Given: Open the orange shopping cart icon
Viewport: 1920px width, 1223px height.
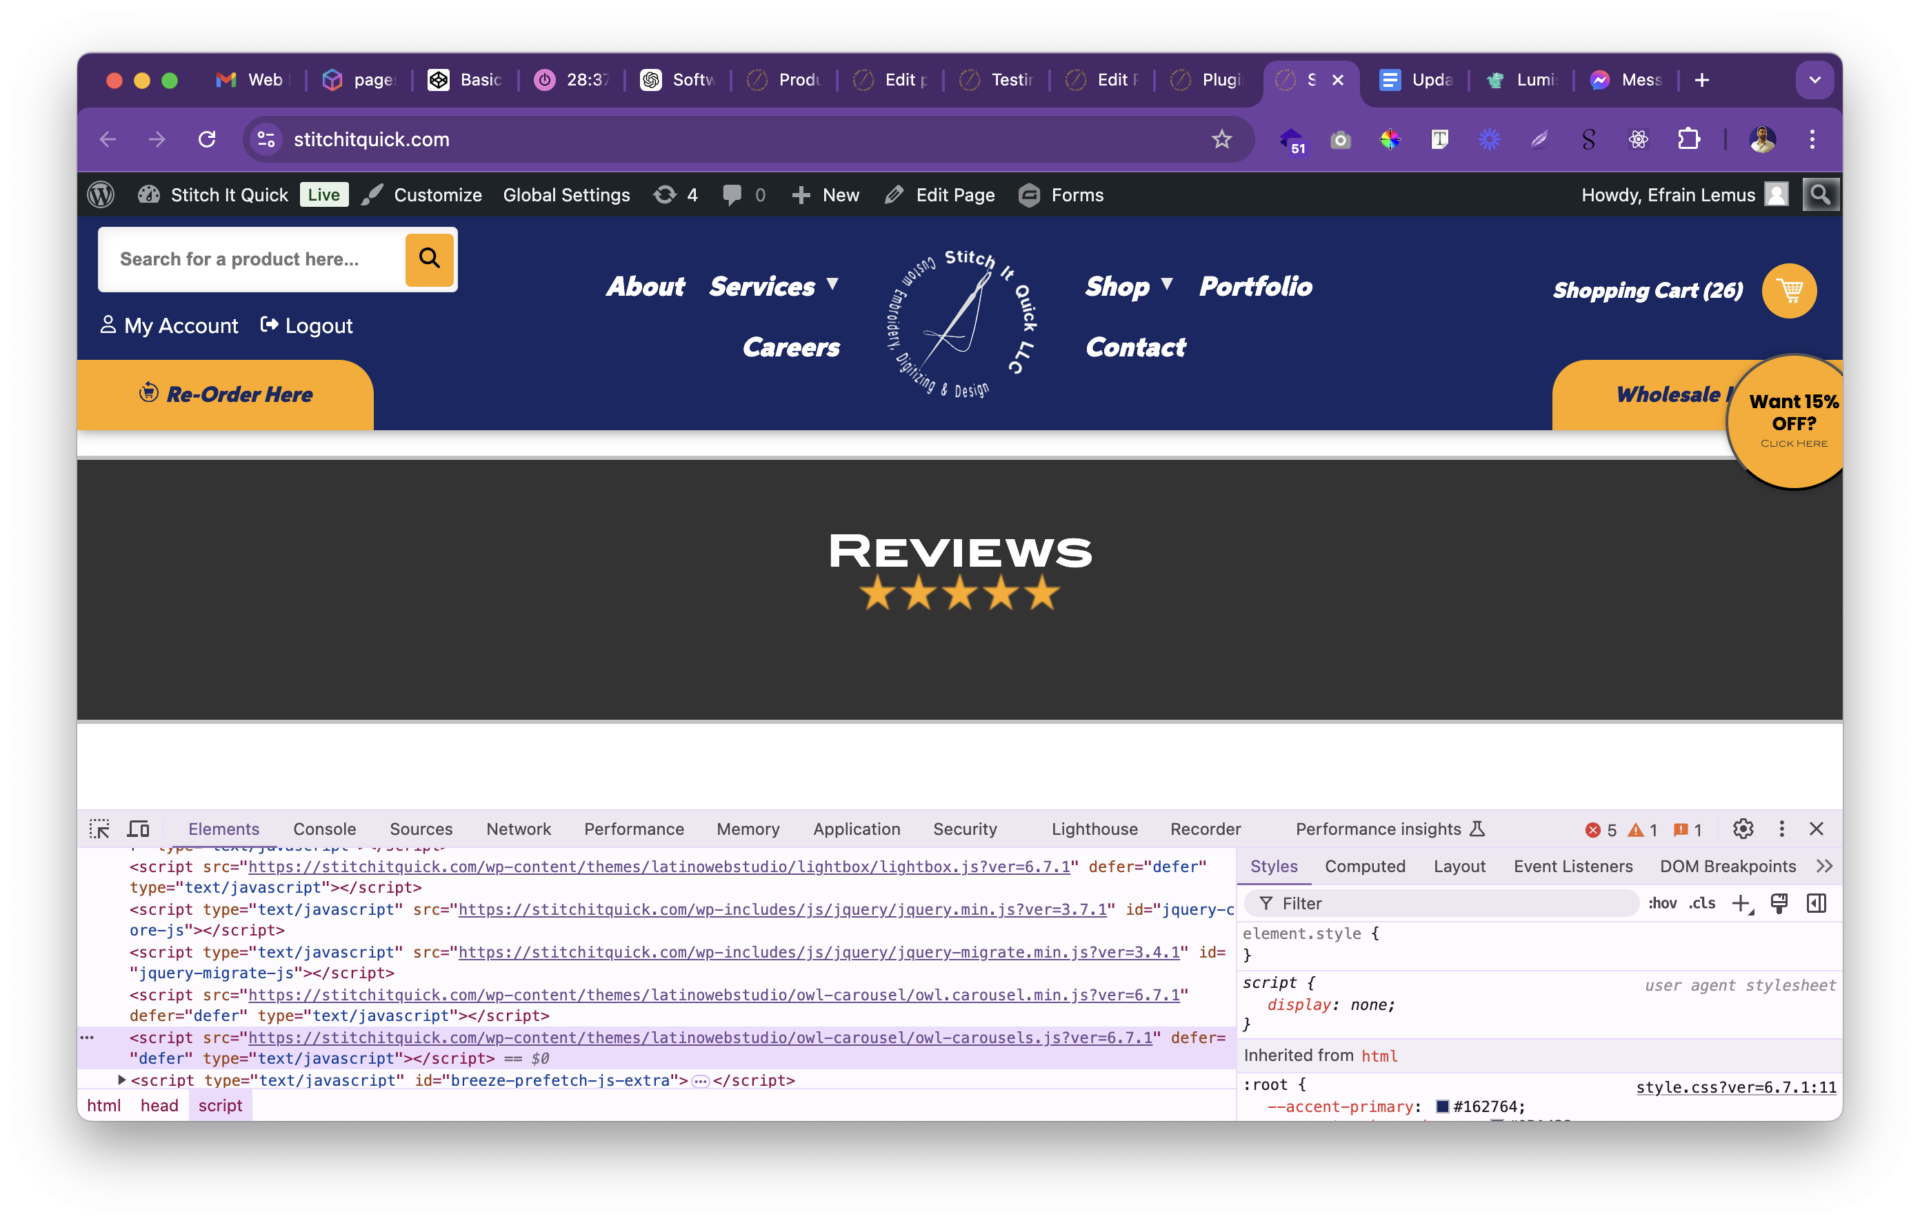Looking at the screenshot, I should 1790,291.
